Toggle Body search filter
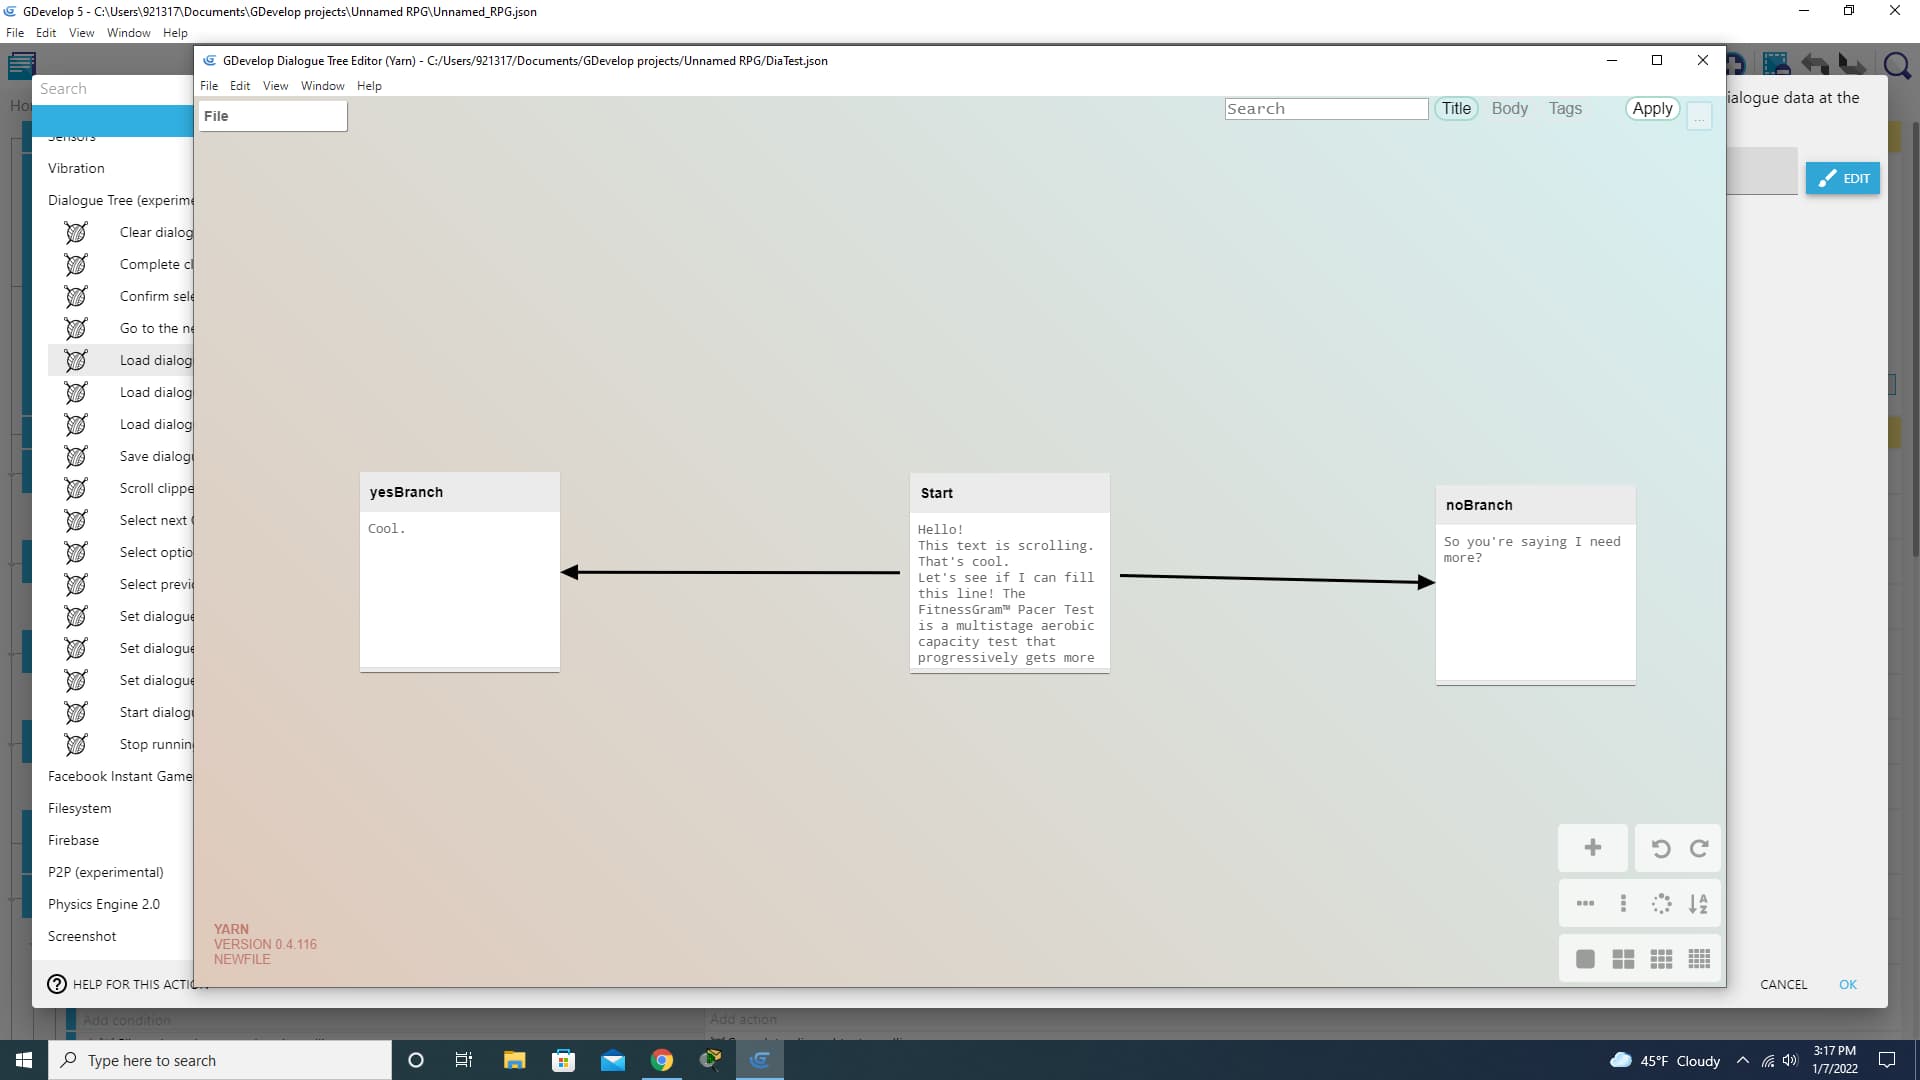 pos(1510,108)
